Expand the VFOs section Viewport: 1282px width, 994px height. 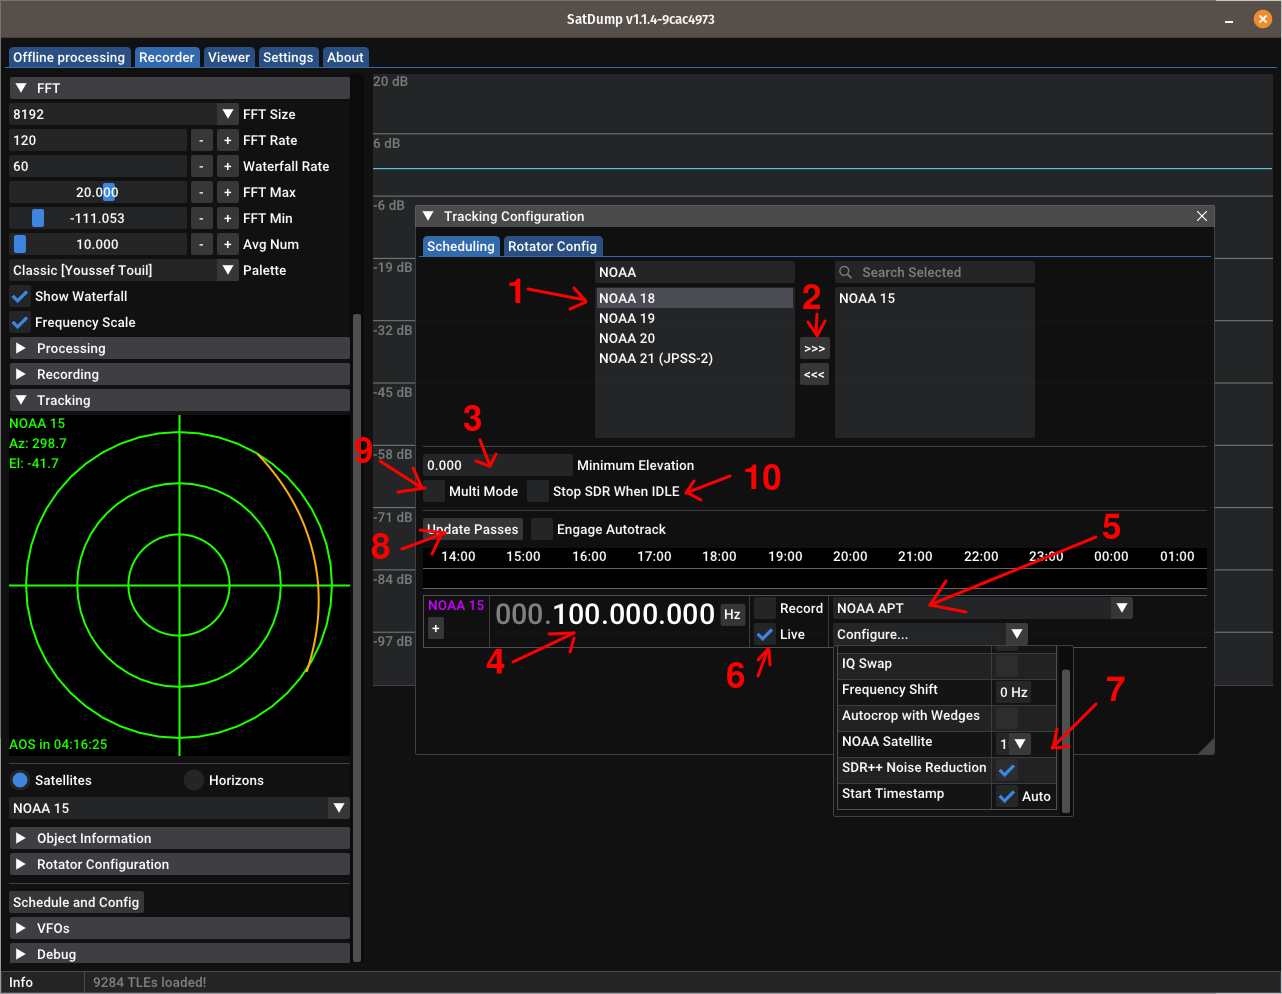click(x=180, y=928)
